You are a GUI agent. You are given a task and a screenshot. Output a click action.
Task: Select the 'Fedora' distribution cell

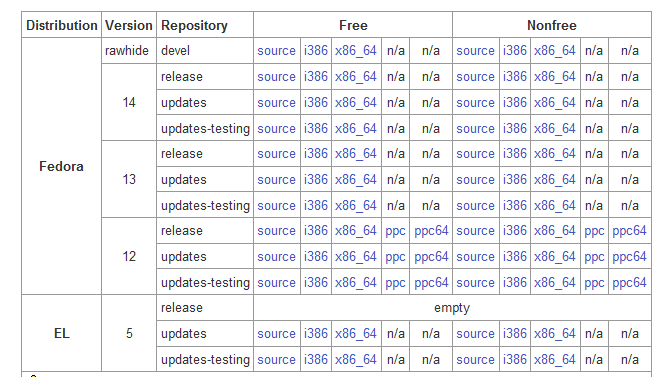61,166
